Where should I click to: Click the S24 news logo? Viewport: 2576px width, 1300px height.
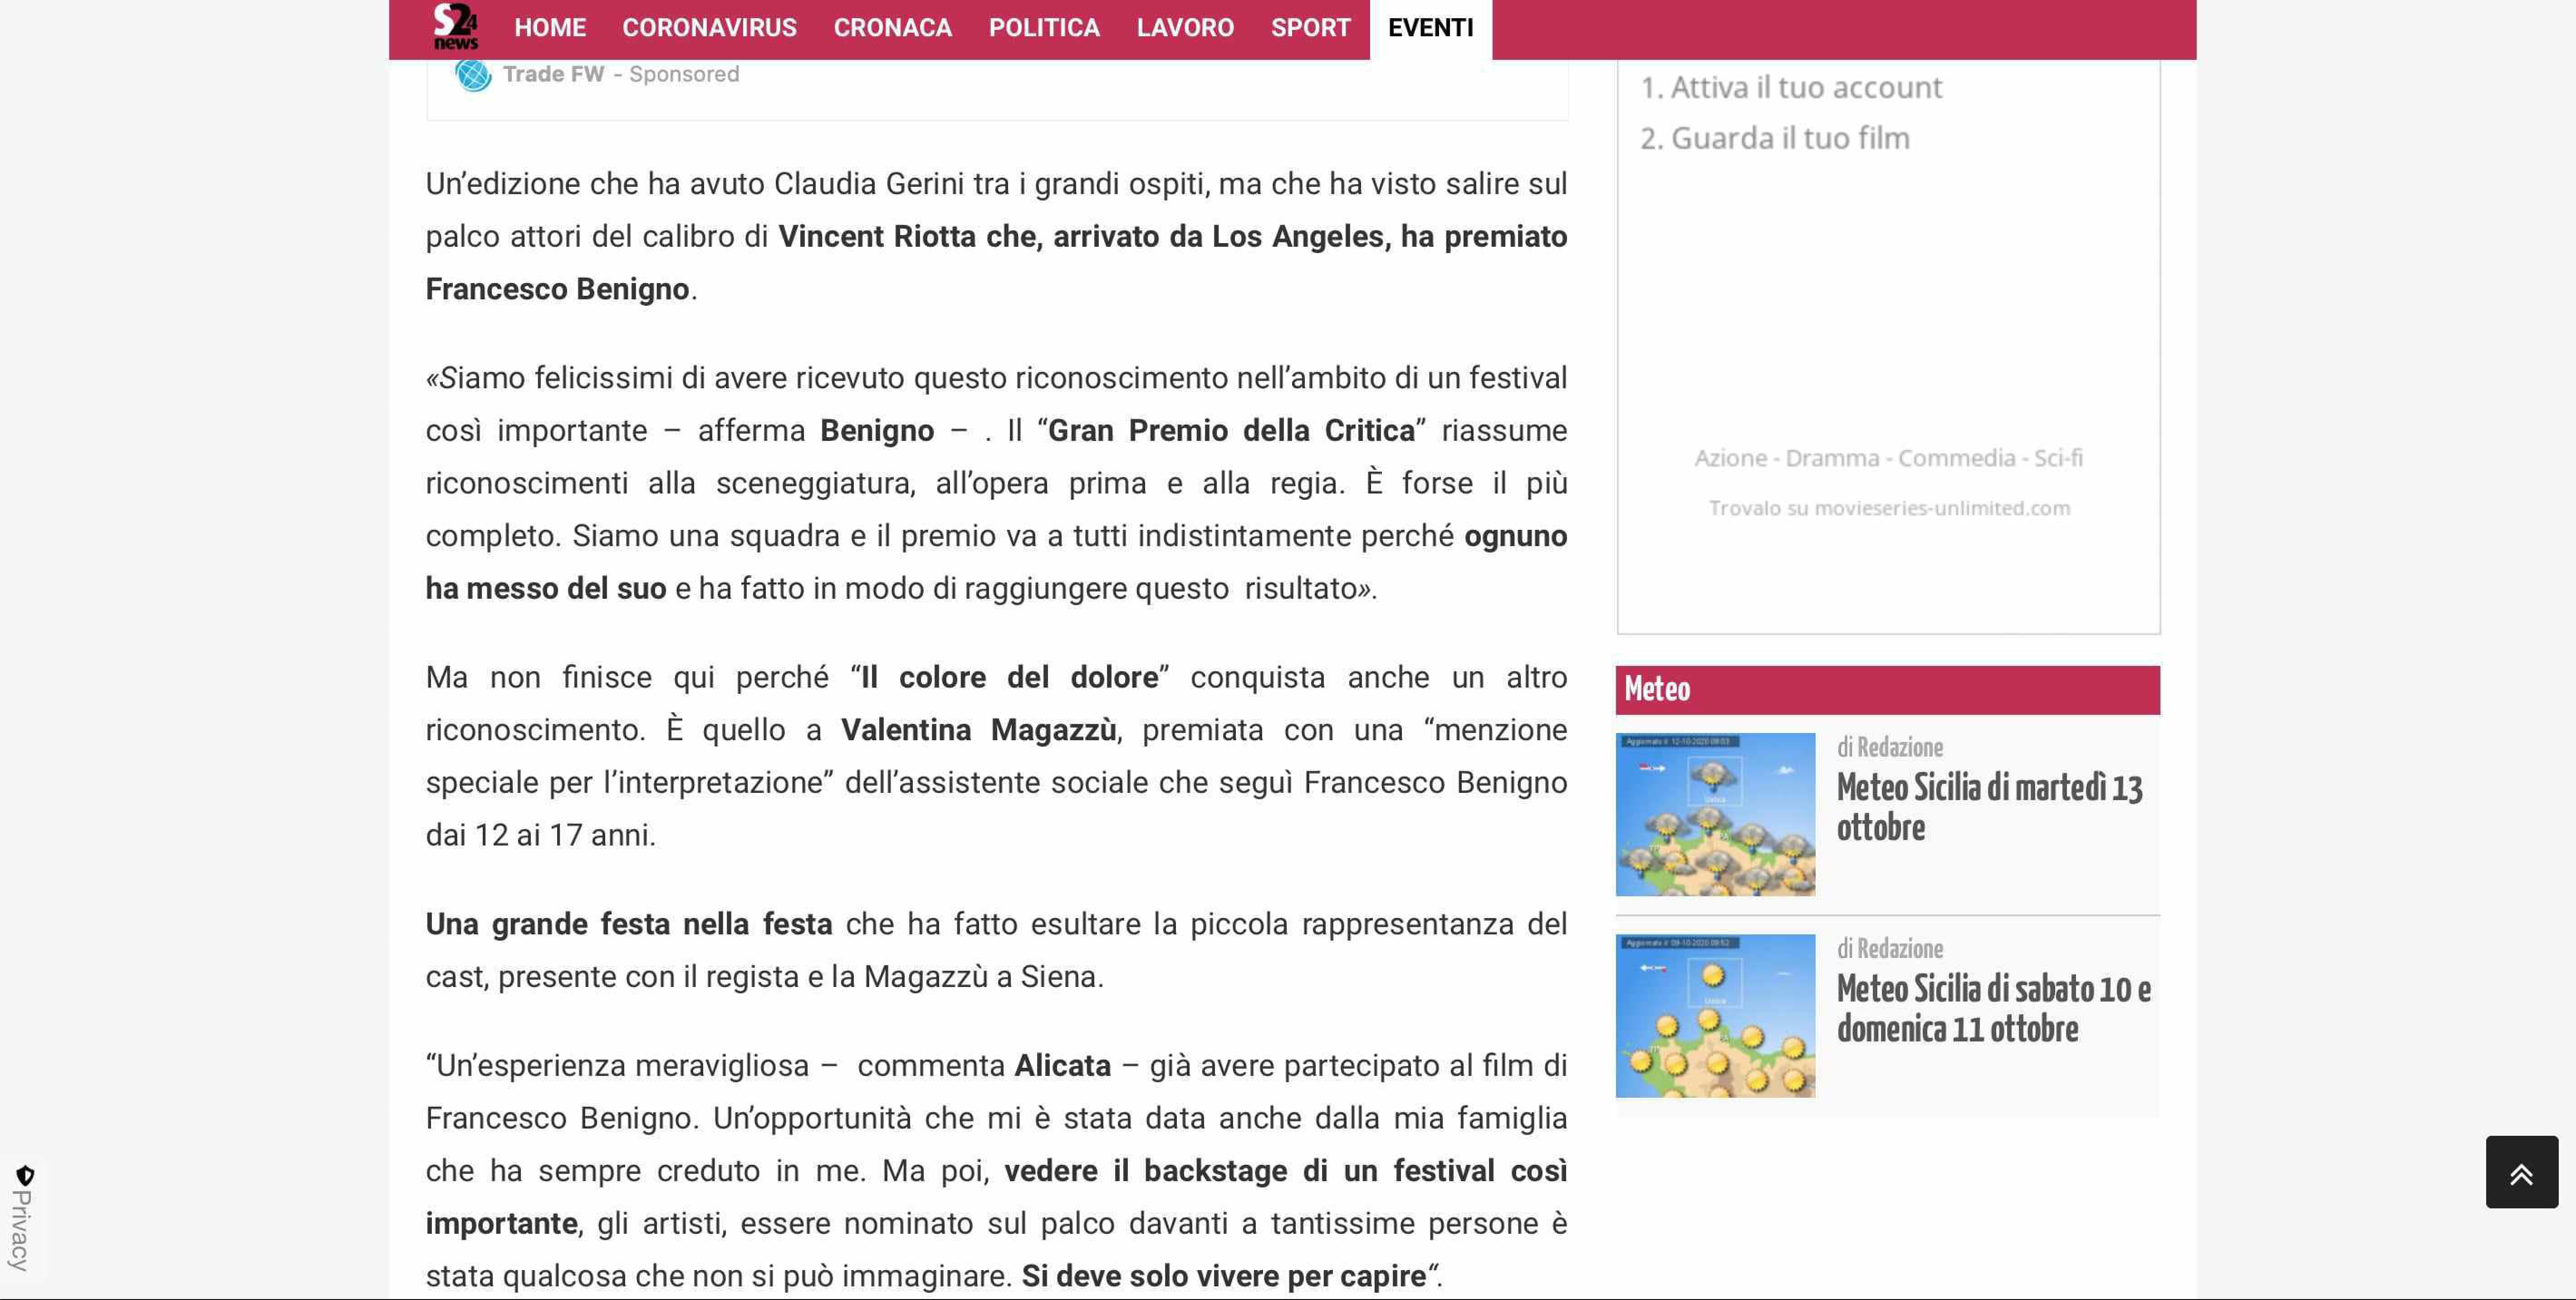455,27
